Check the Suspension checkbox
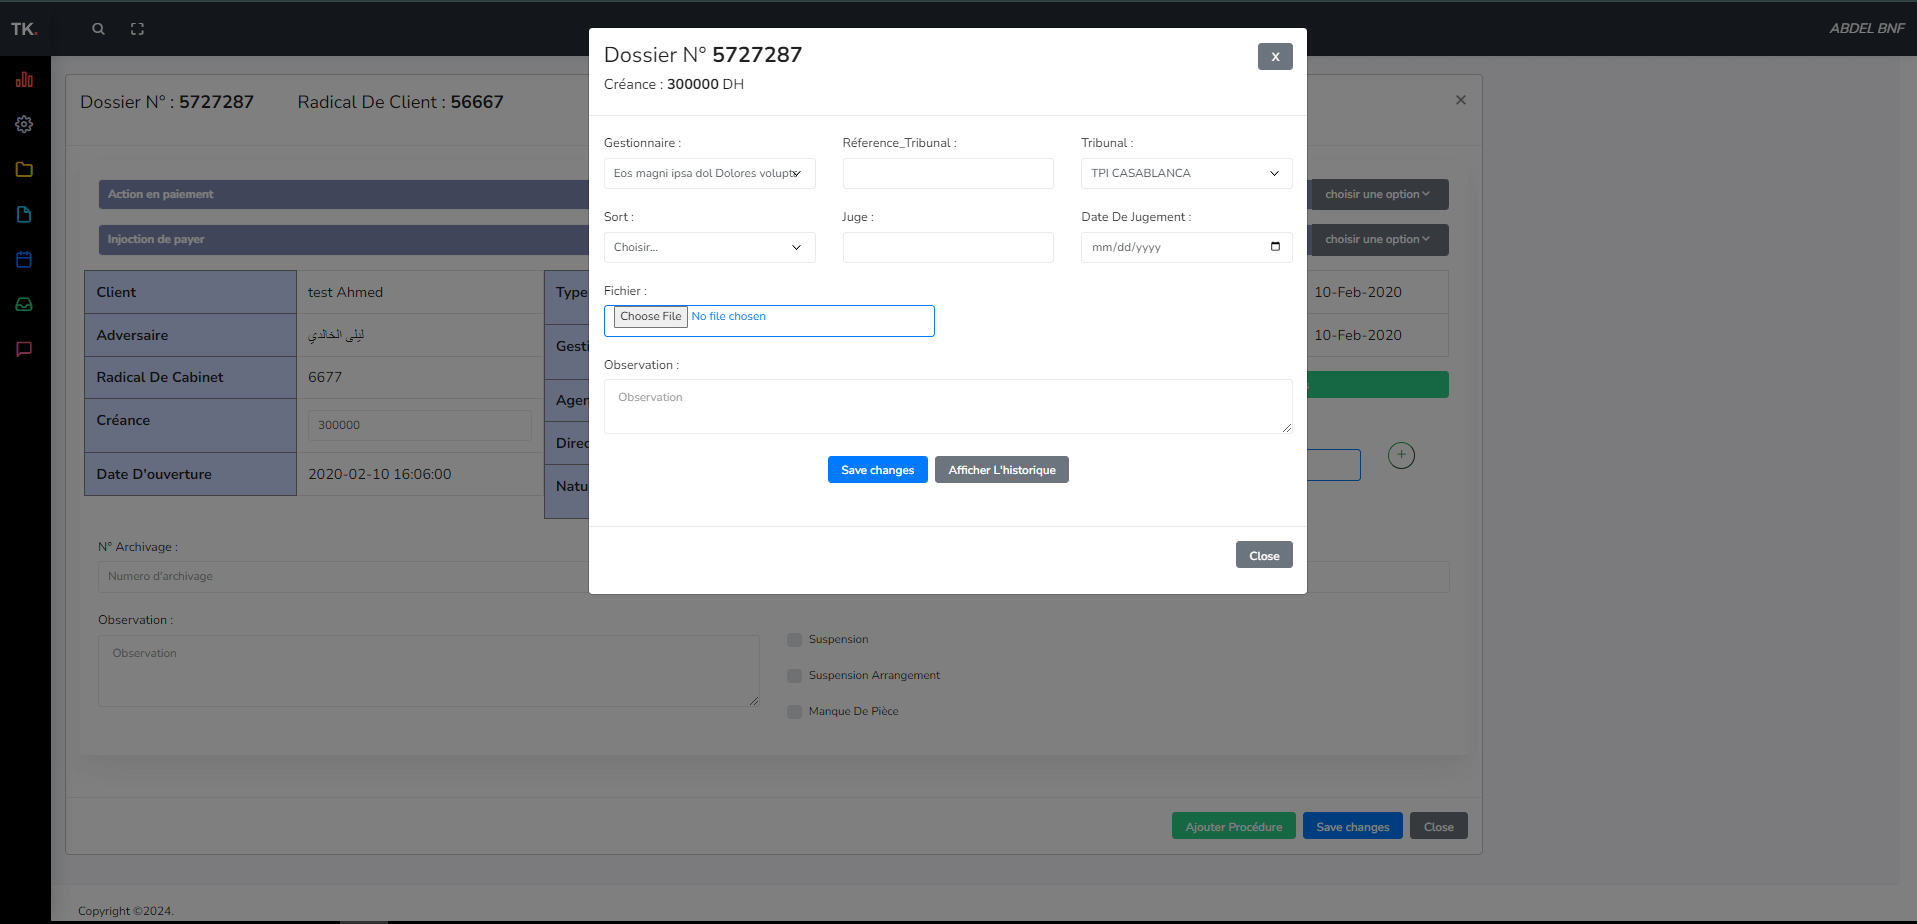Viewport: 1917px width, 924px height. pos(794,639)
